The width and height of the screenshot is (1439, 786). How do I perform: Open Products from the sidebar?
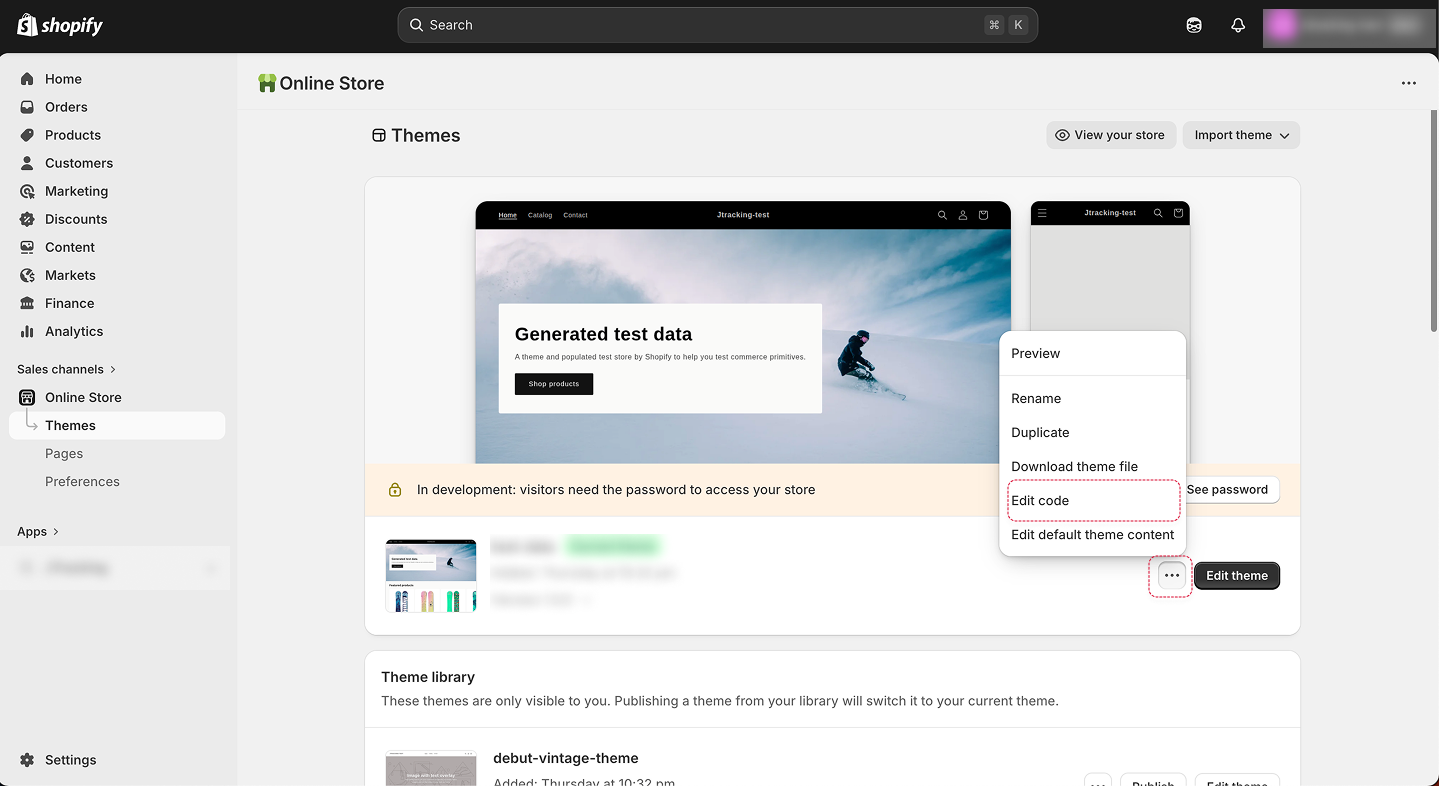point(72,135)
